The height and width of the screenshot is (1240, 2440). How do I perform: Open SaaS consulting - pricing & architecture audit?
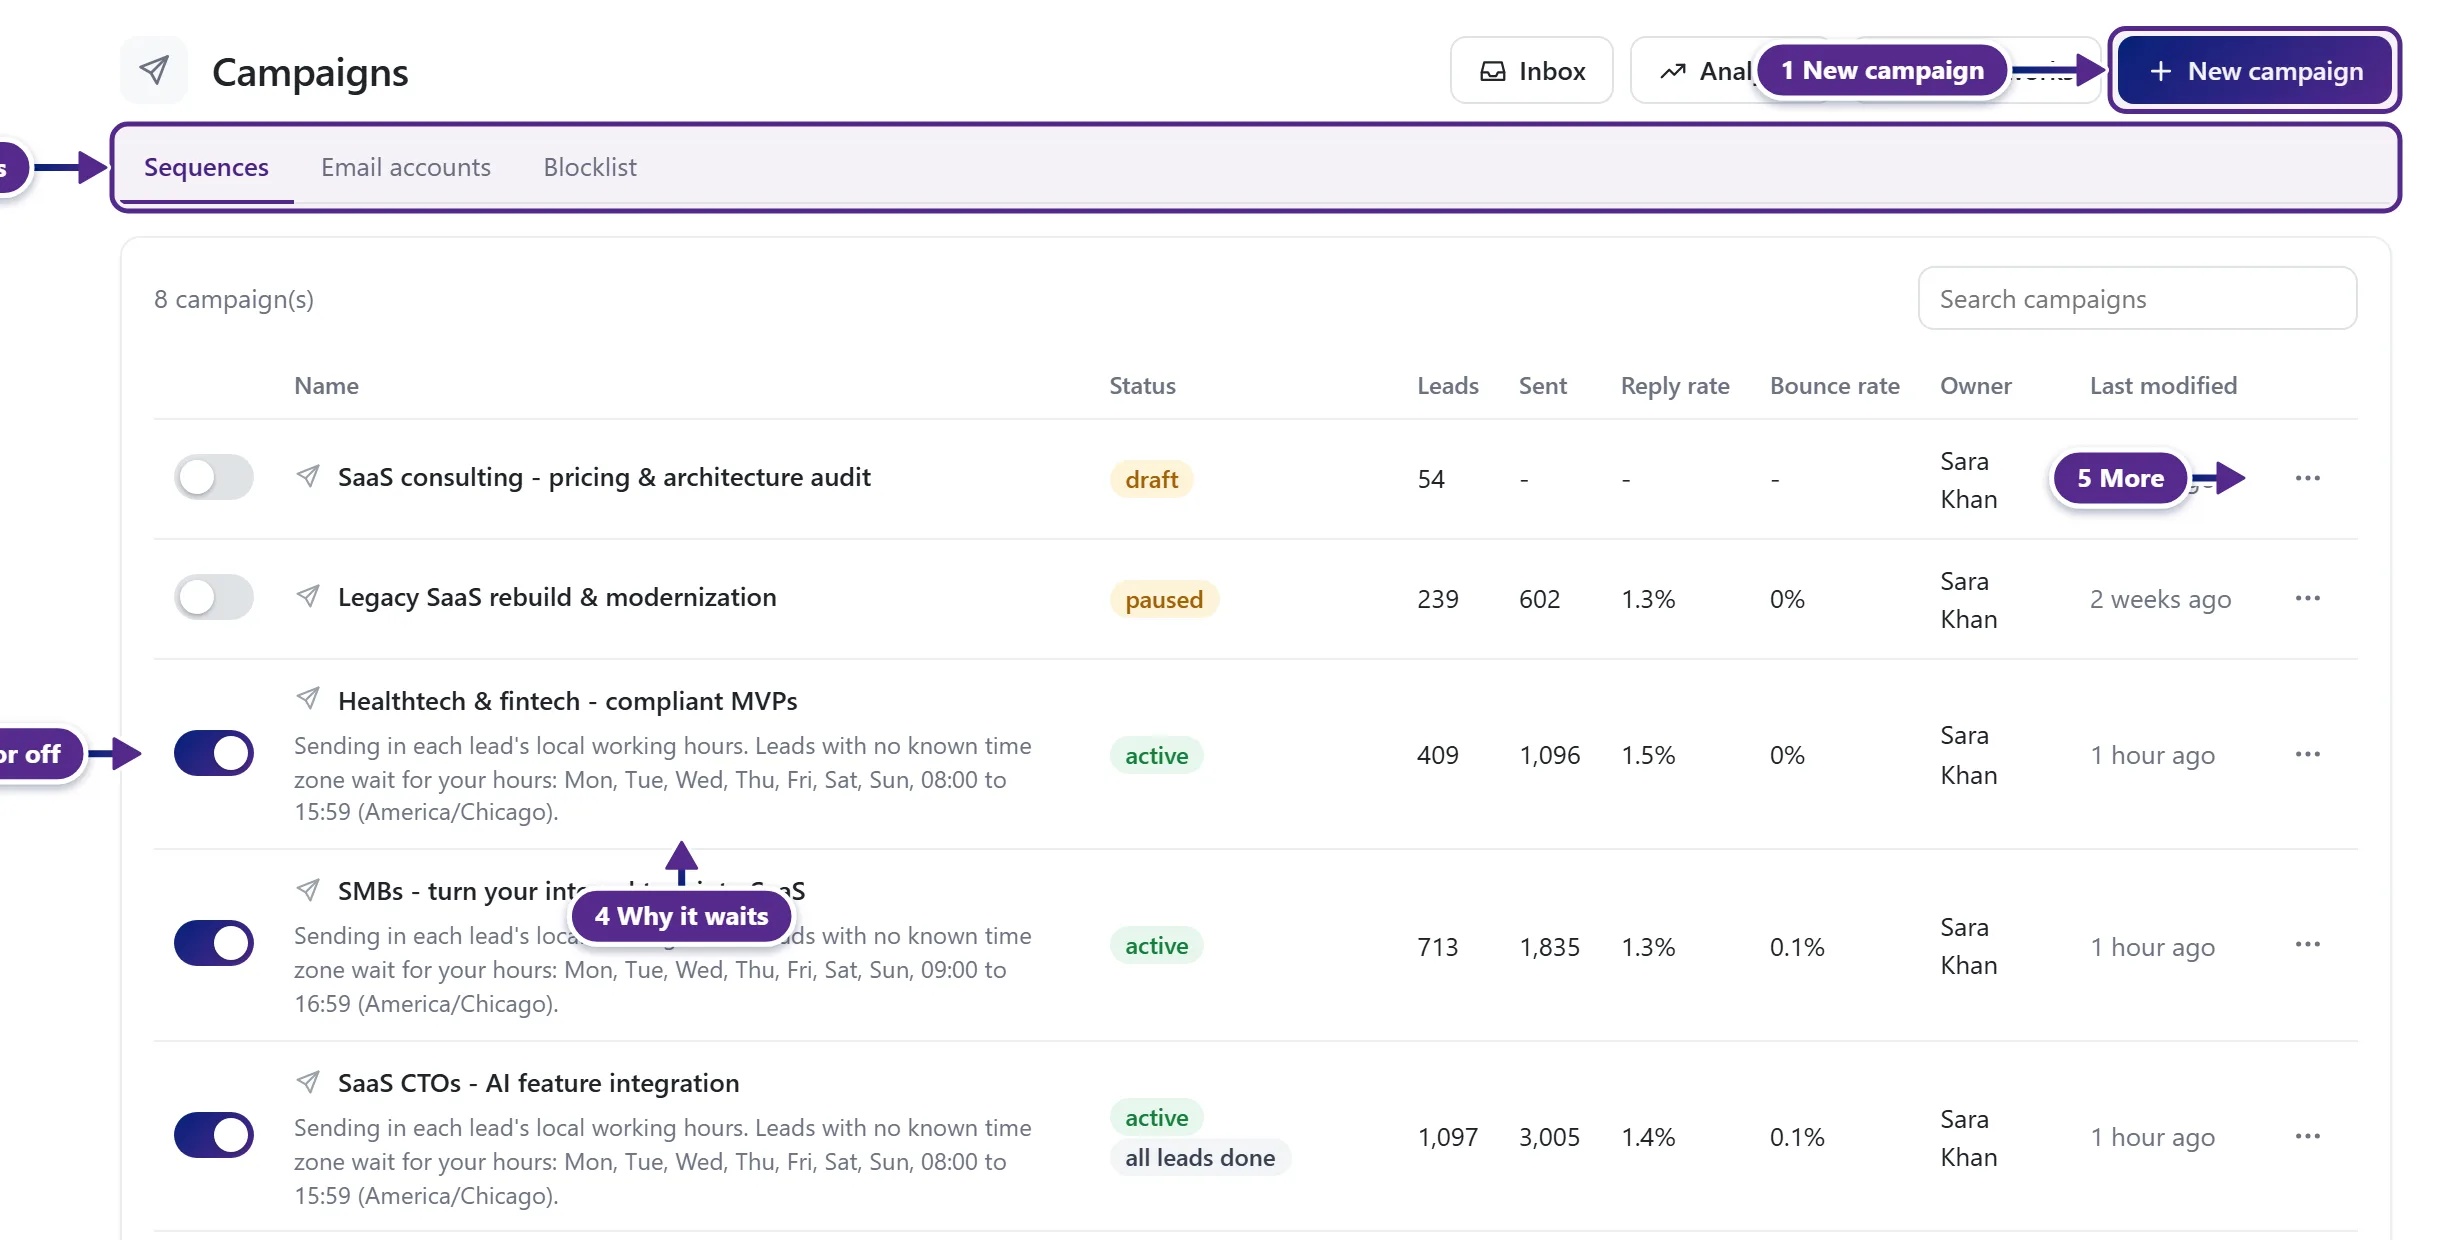[604, 477]
